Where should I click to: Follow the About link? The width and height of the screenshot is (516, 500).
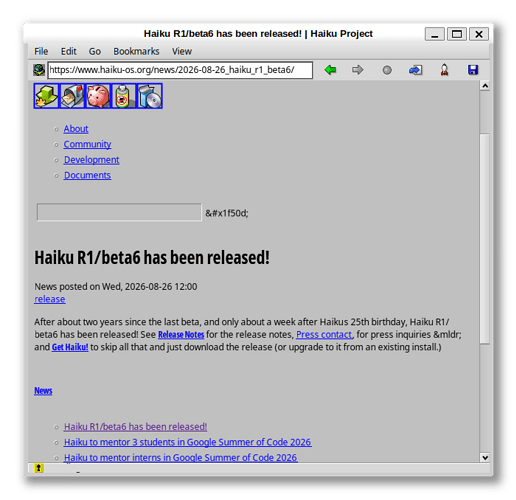click(x=76, y=129)
